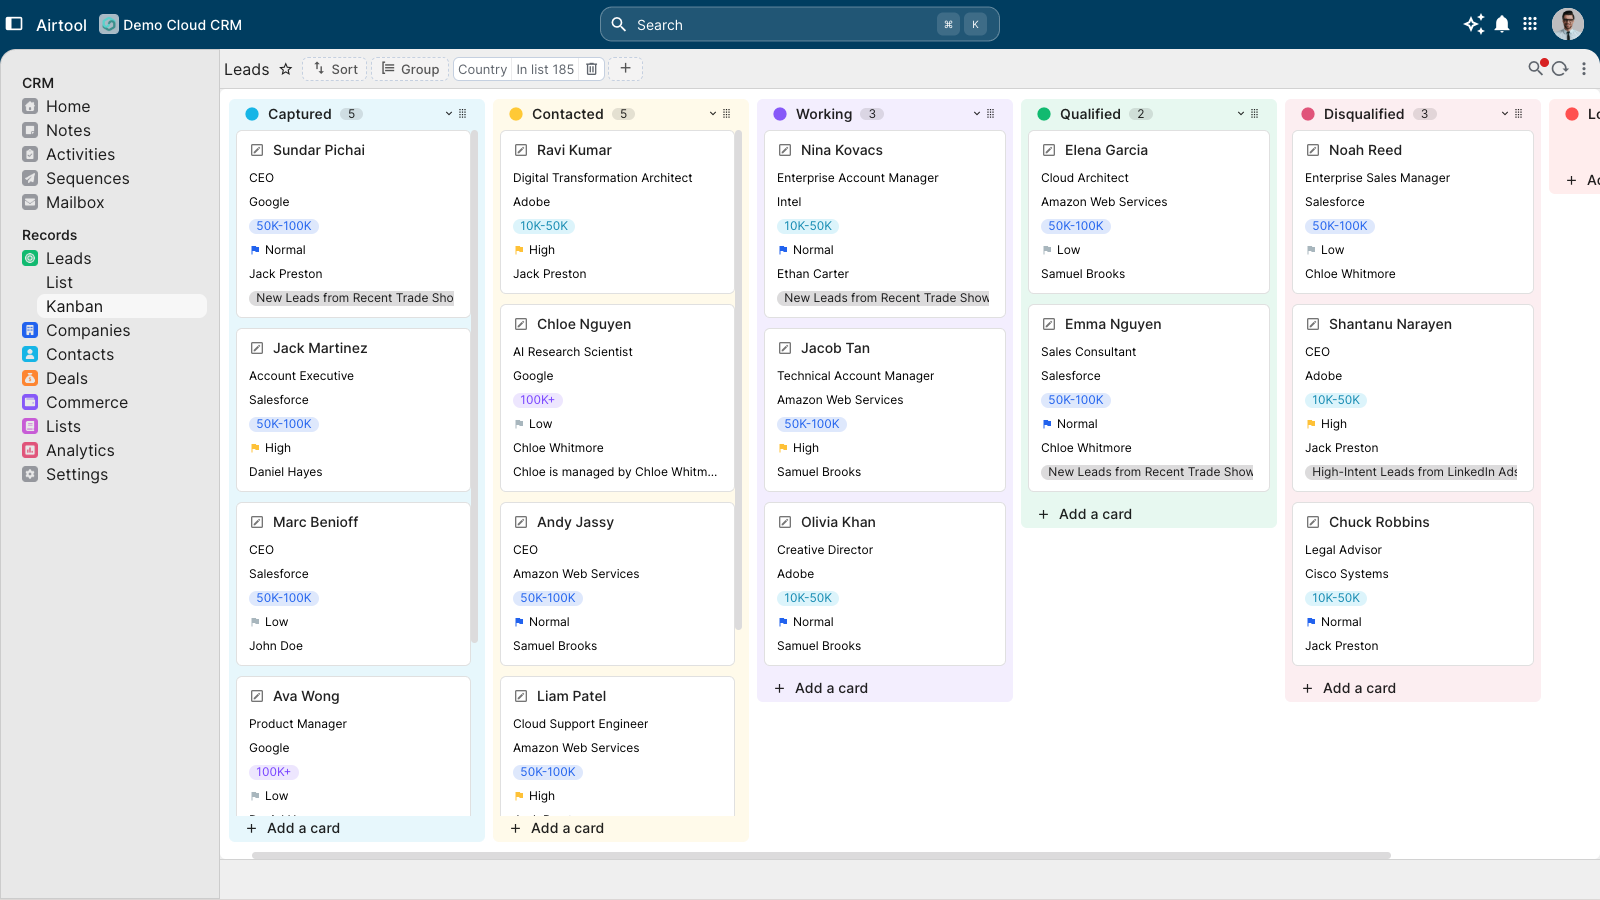Viewport: 1600px width, 900px height.
Task: Expand the Captured column menu chevron
Action: point(449,114)
